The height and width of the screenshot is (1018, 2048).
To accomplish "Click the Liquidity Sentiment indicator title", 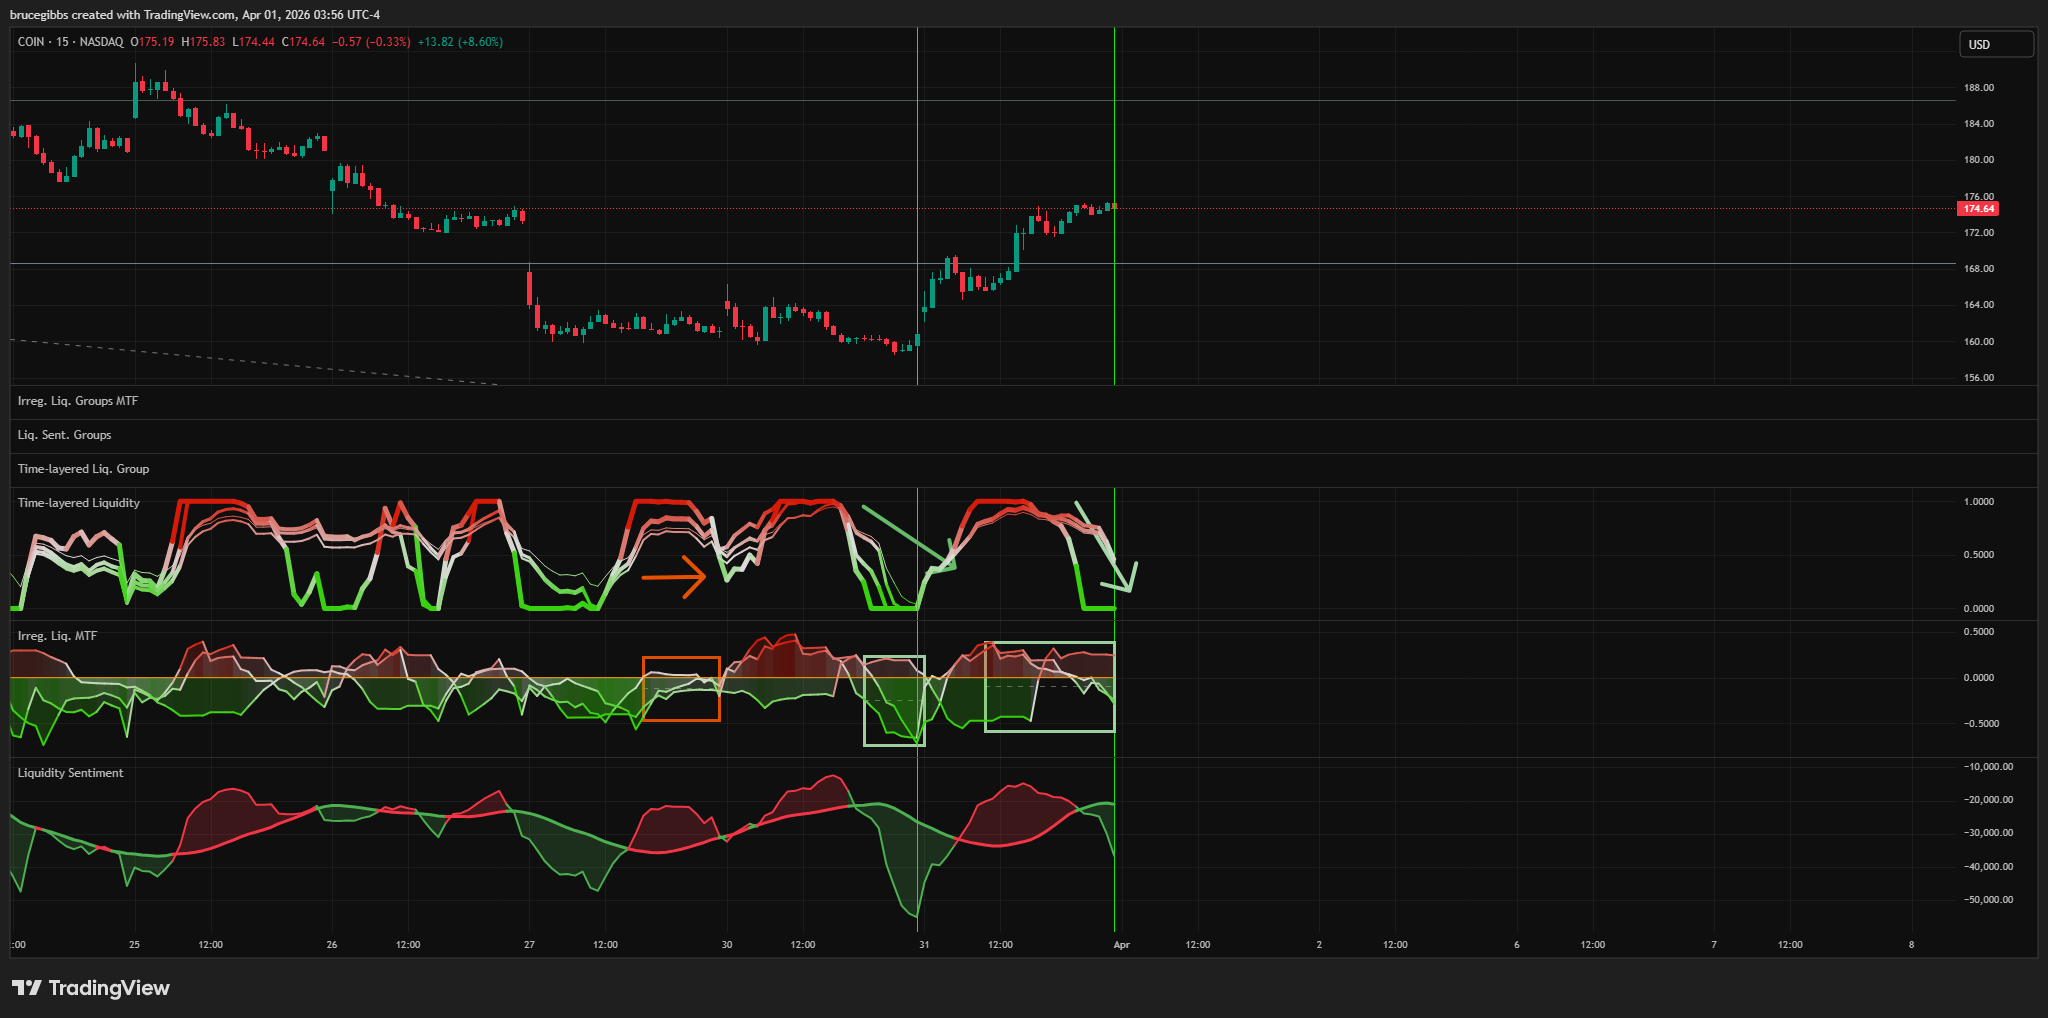I will tap(70, 773).
